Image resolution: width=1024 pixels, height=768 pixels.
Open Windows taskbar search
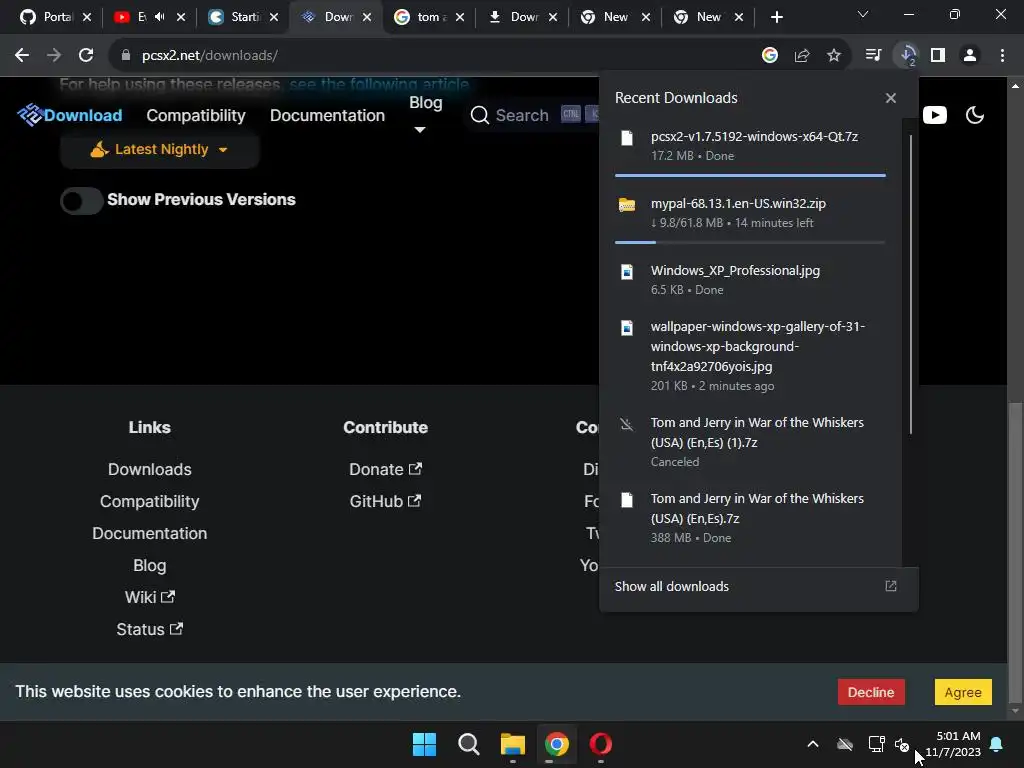tap(468, 744)
